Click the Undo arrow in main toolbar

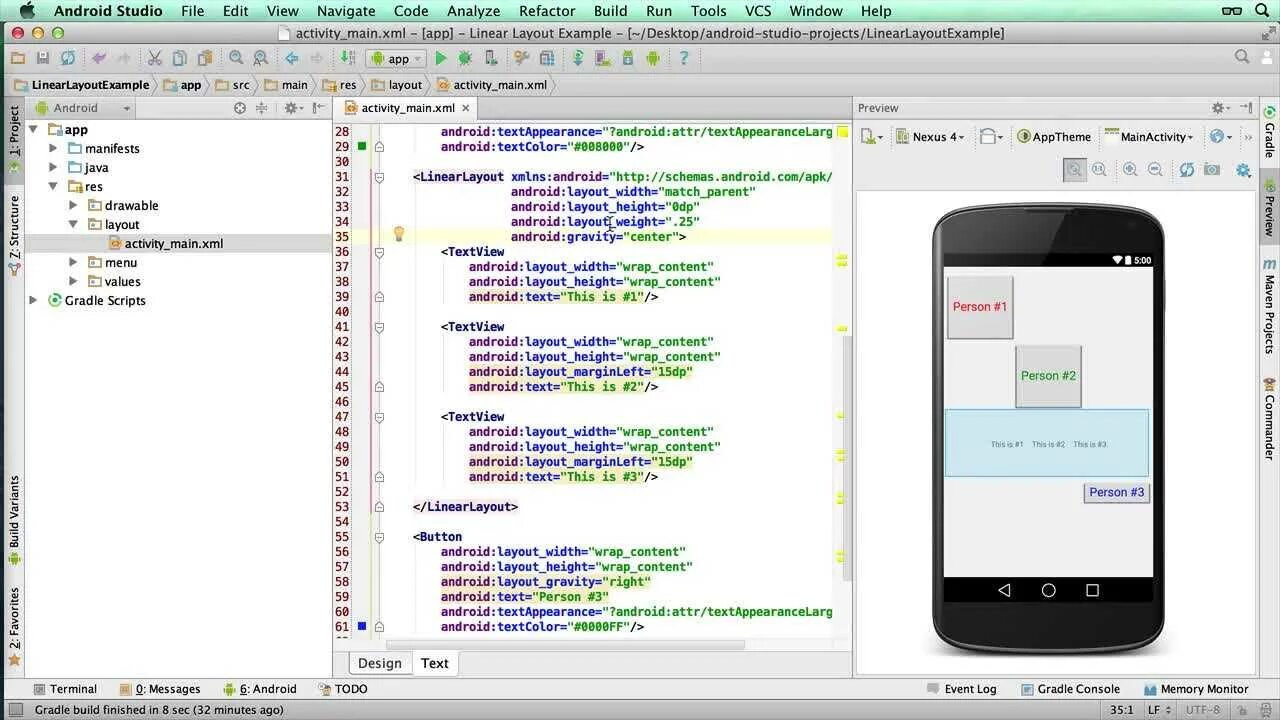[x=99, y=58]
